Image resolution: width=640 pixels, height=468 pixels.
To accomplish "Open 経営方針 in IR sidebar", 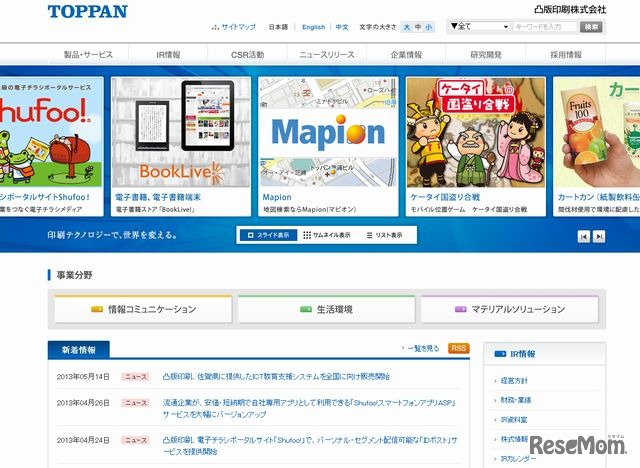I will coord(514,381).
